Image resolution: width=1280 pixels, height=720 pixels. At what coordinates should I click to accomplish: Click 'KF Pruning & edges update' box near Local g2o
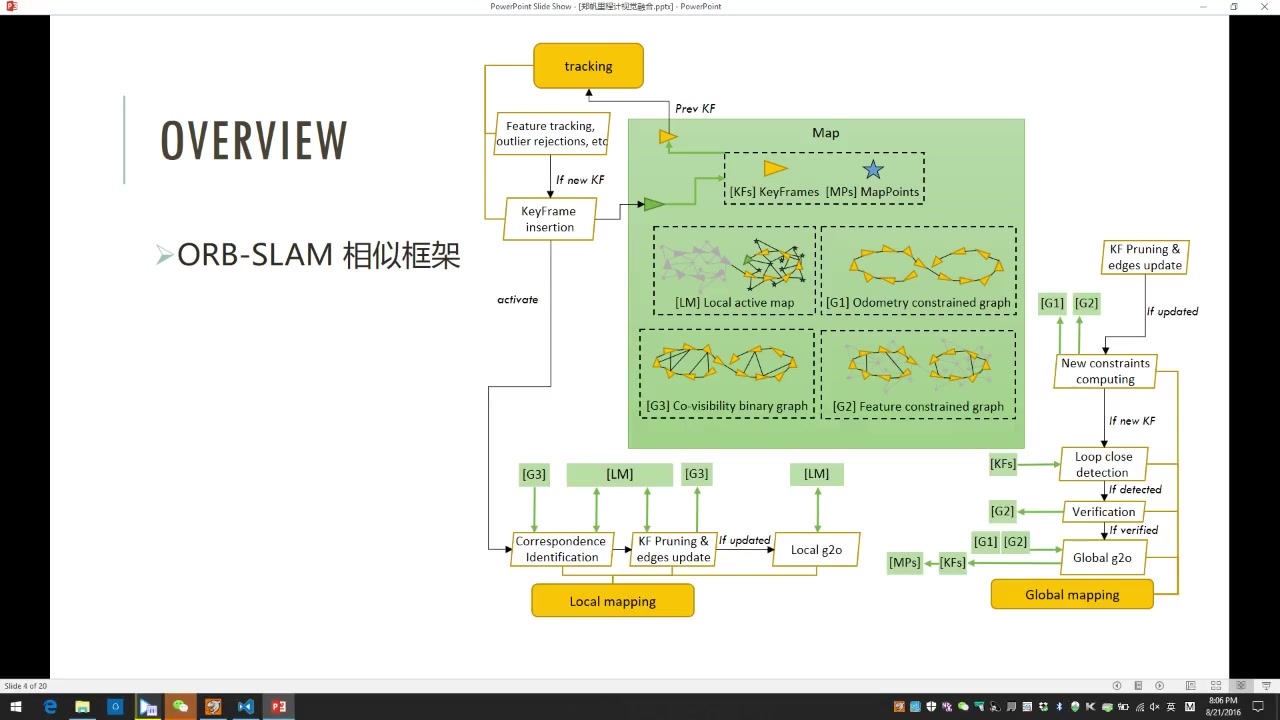674,549
